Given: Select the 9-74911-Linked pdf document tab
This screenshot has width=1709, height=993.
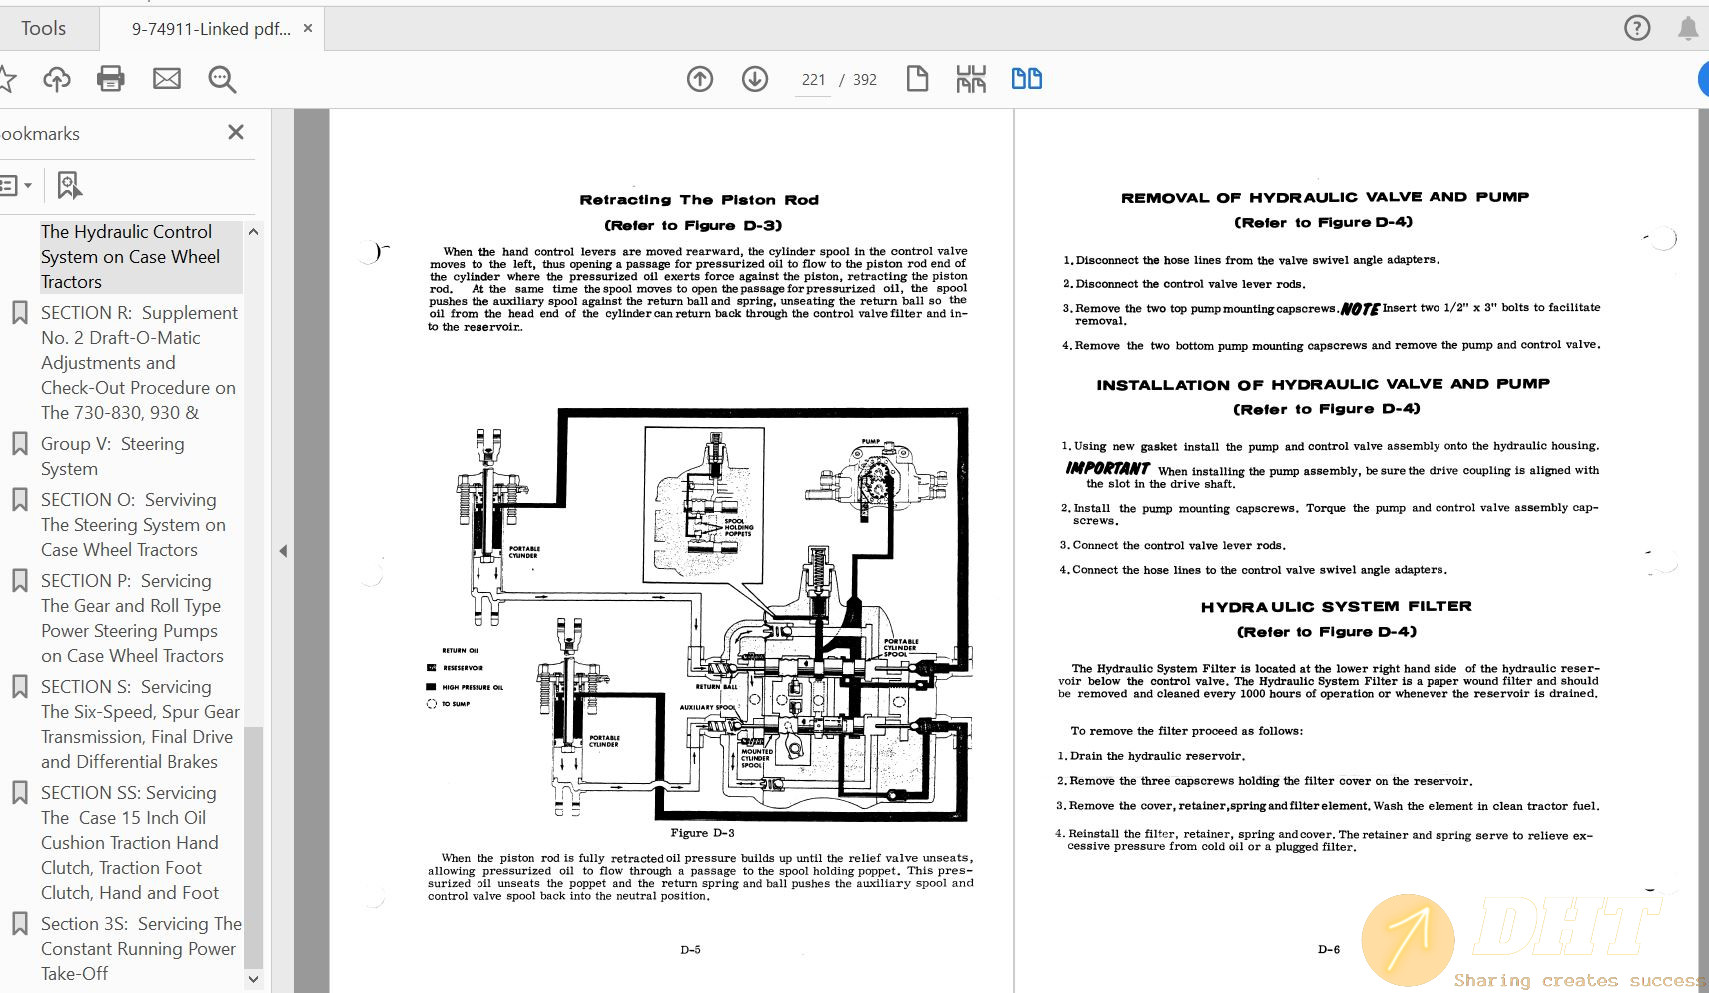Looking at the screenshot, I should pos(211,29).
